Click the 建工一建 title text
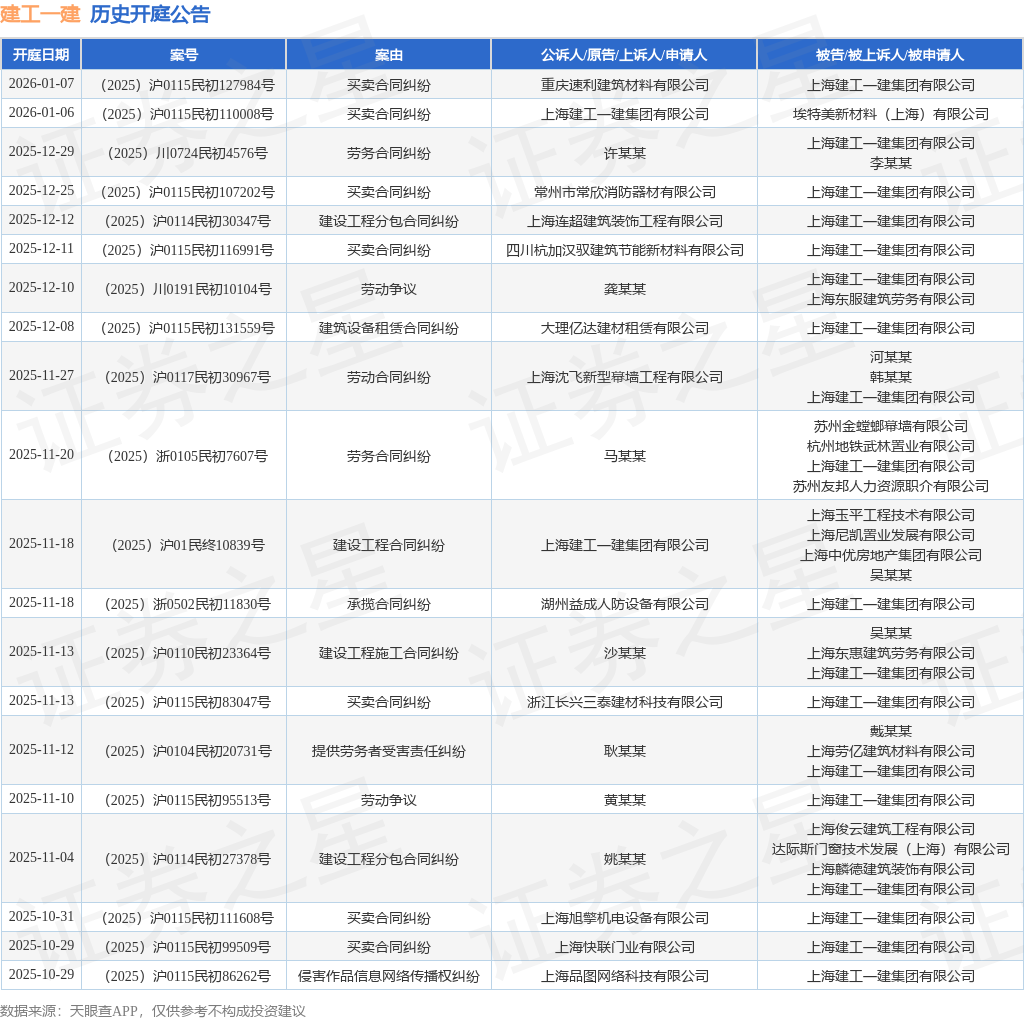Screen dimensions: 1024x1020 tap(40, 14)
